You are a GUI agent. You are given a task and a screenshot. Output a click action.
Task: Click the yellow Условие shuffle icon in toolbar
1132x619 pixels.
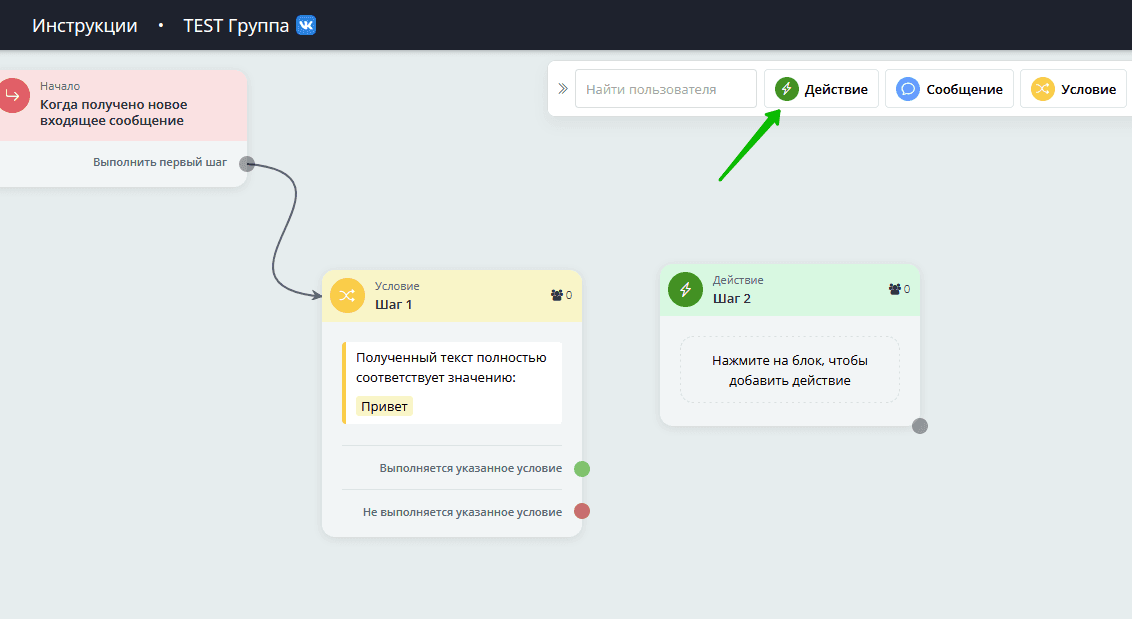click(1043, 89)
